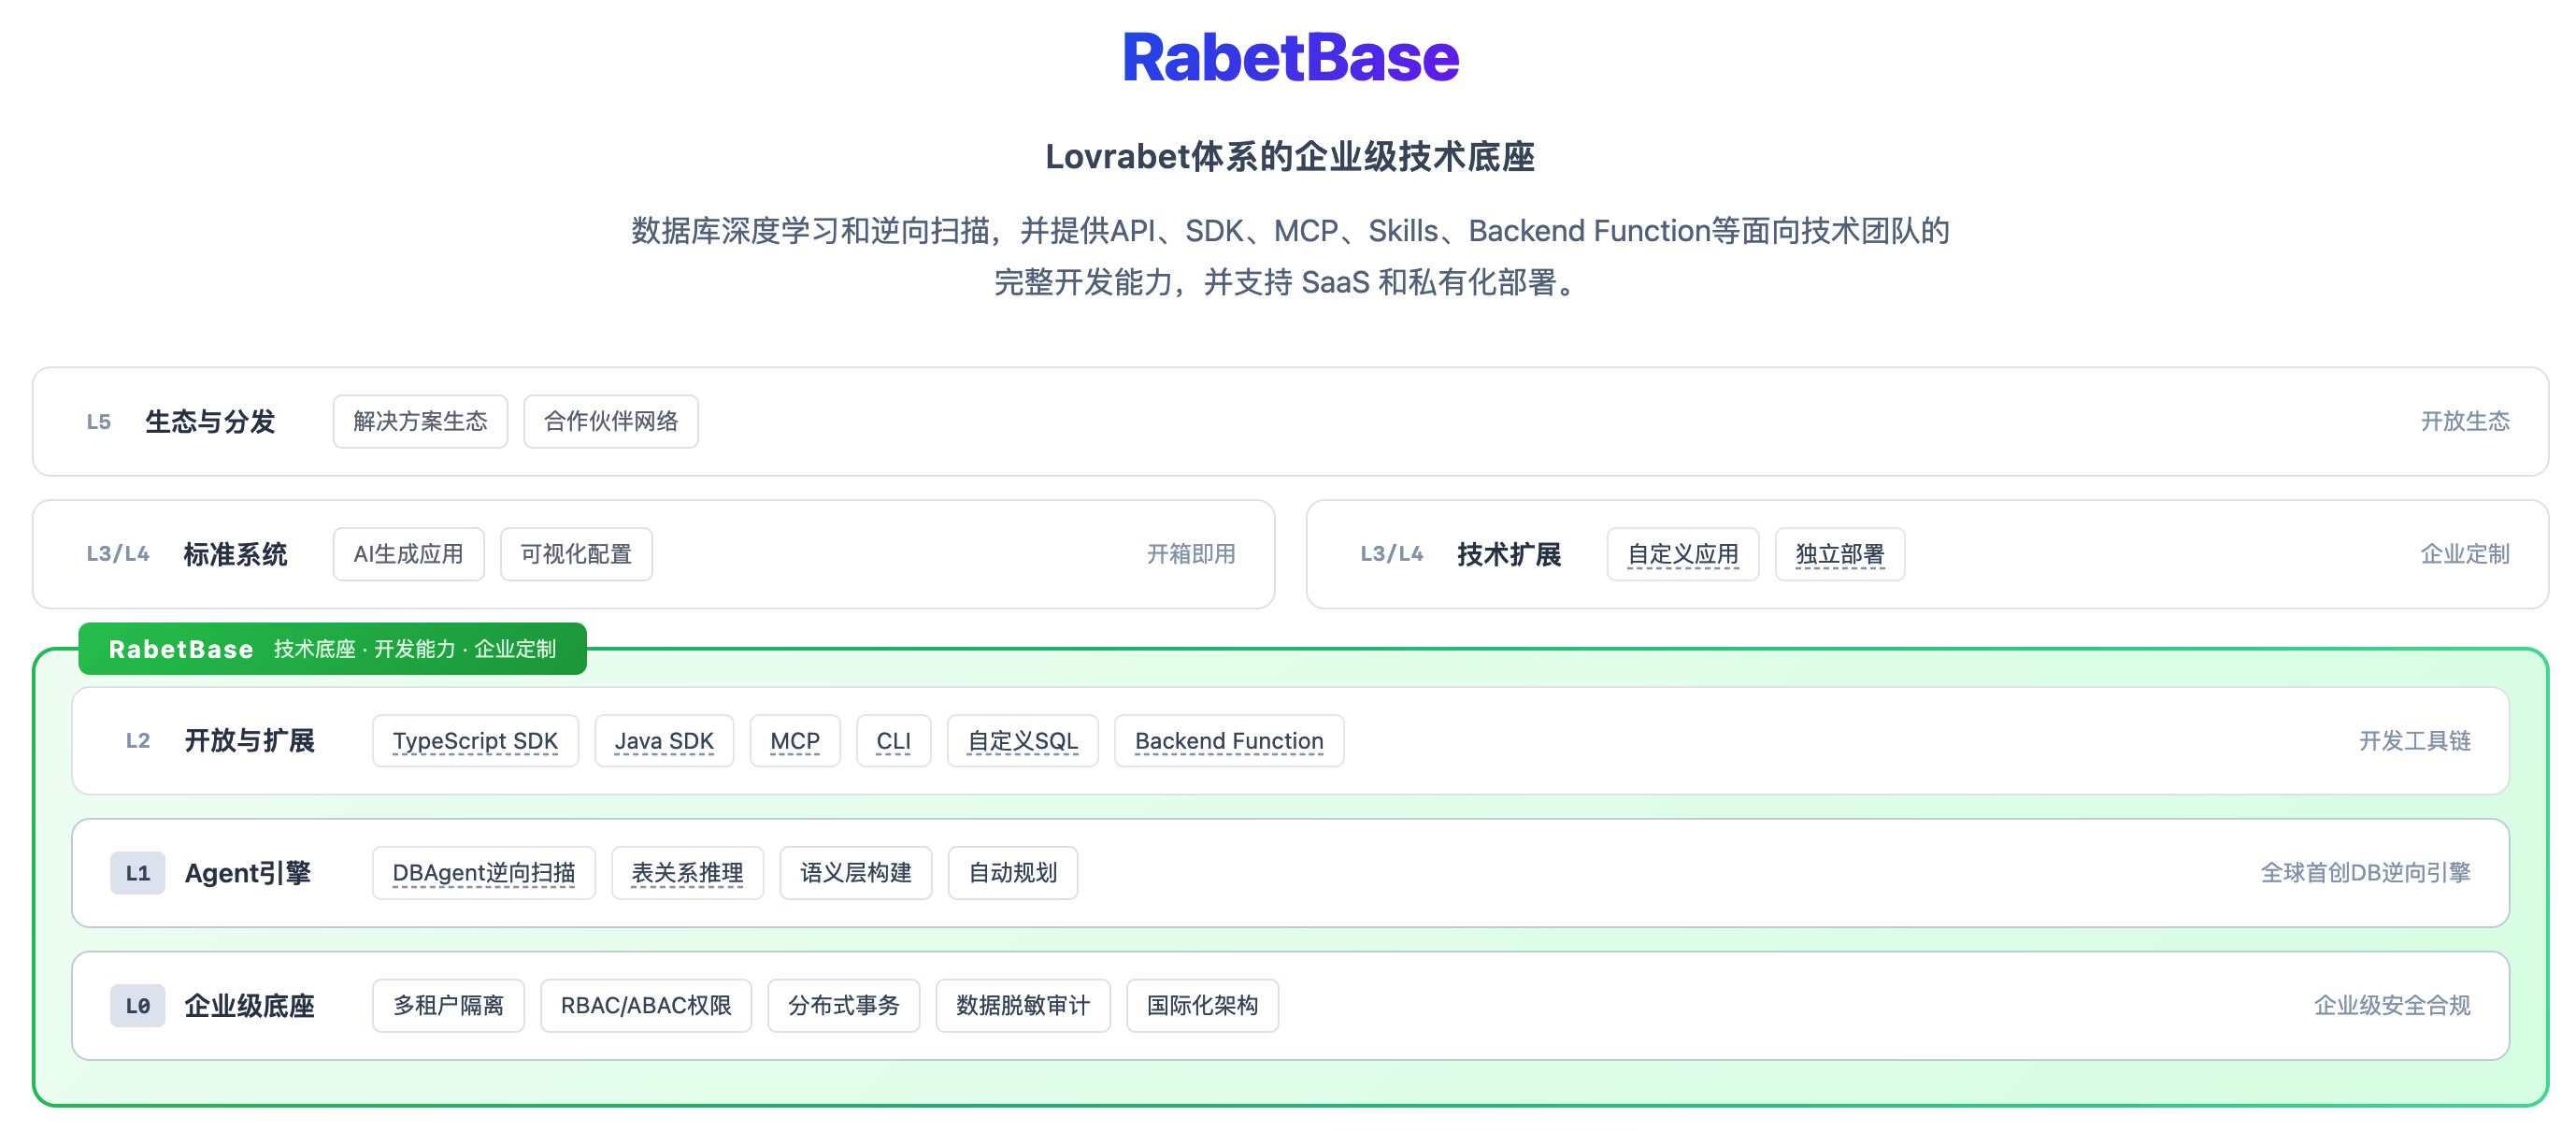Click the 分布式事务 tag
This screenshot has height=1131, width=2576.
coord(843,1005)
